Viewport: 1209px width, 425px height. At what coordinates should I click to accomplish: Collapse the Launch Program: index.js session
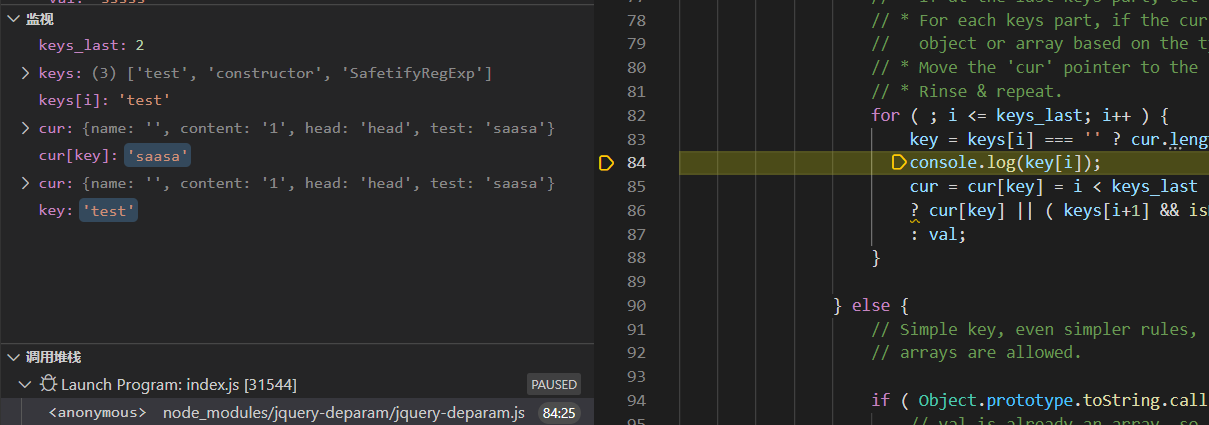[x=25, y=384]
